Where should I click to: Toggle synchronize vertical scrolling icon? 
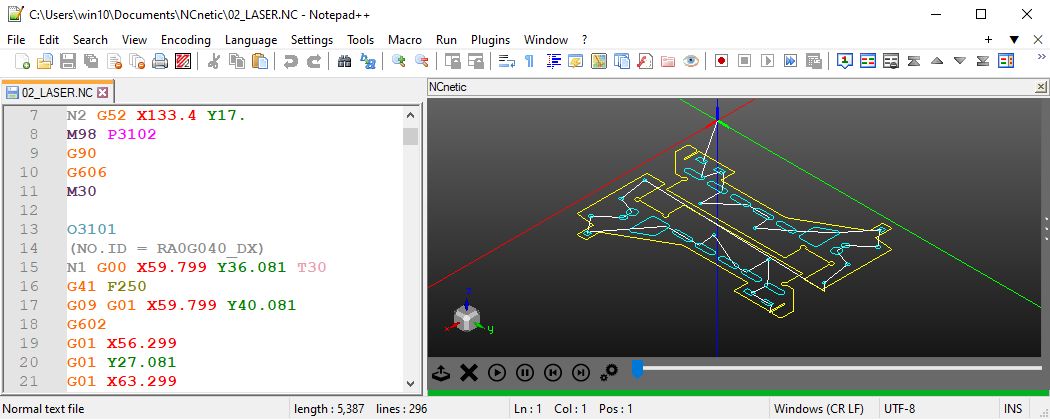point(453,62)
